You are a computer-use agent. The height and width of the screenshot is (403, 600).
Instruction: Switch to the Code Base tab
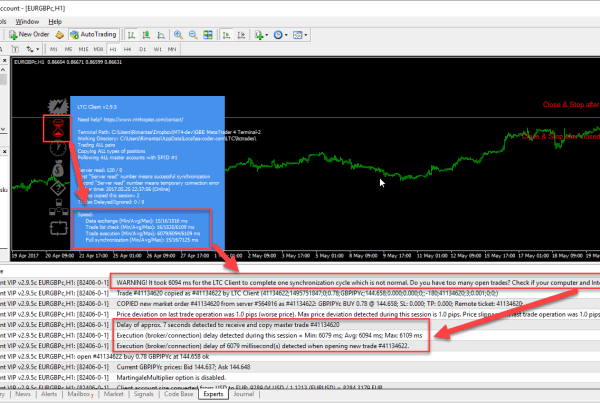click(x=178, y=394)
